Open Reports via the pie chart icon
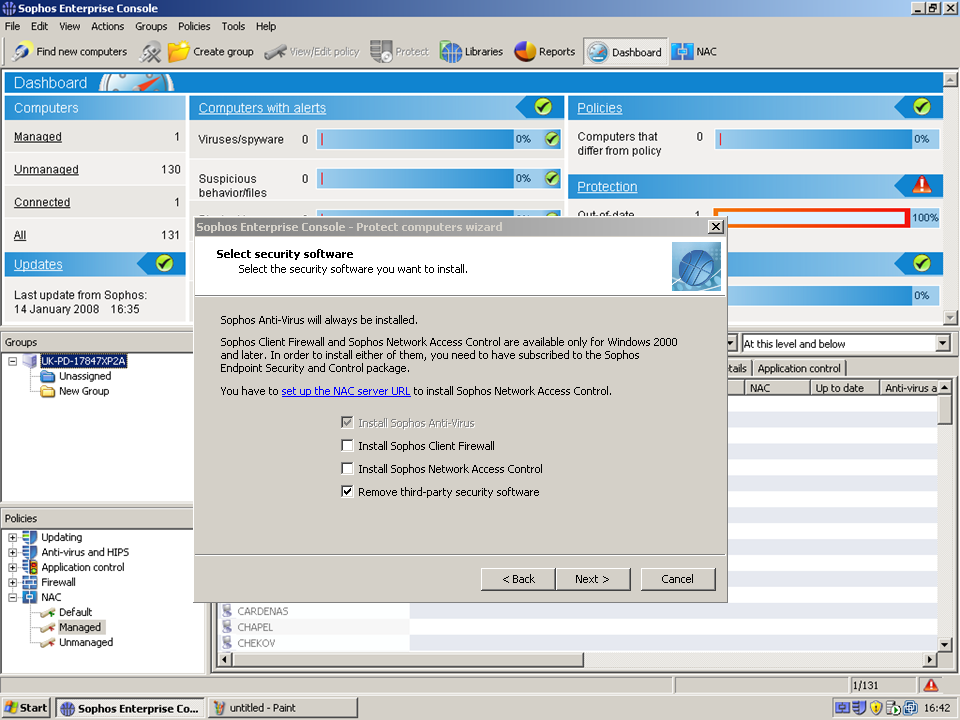 (x=525, y=52)
